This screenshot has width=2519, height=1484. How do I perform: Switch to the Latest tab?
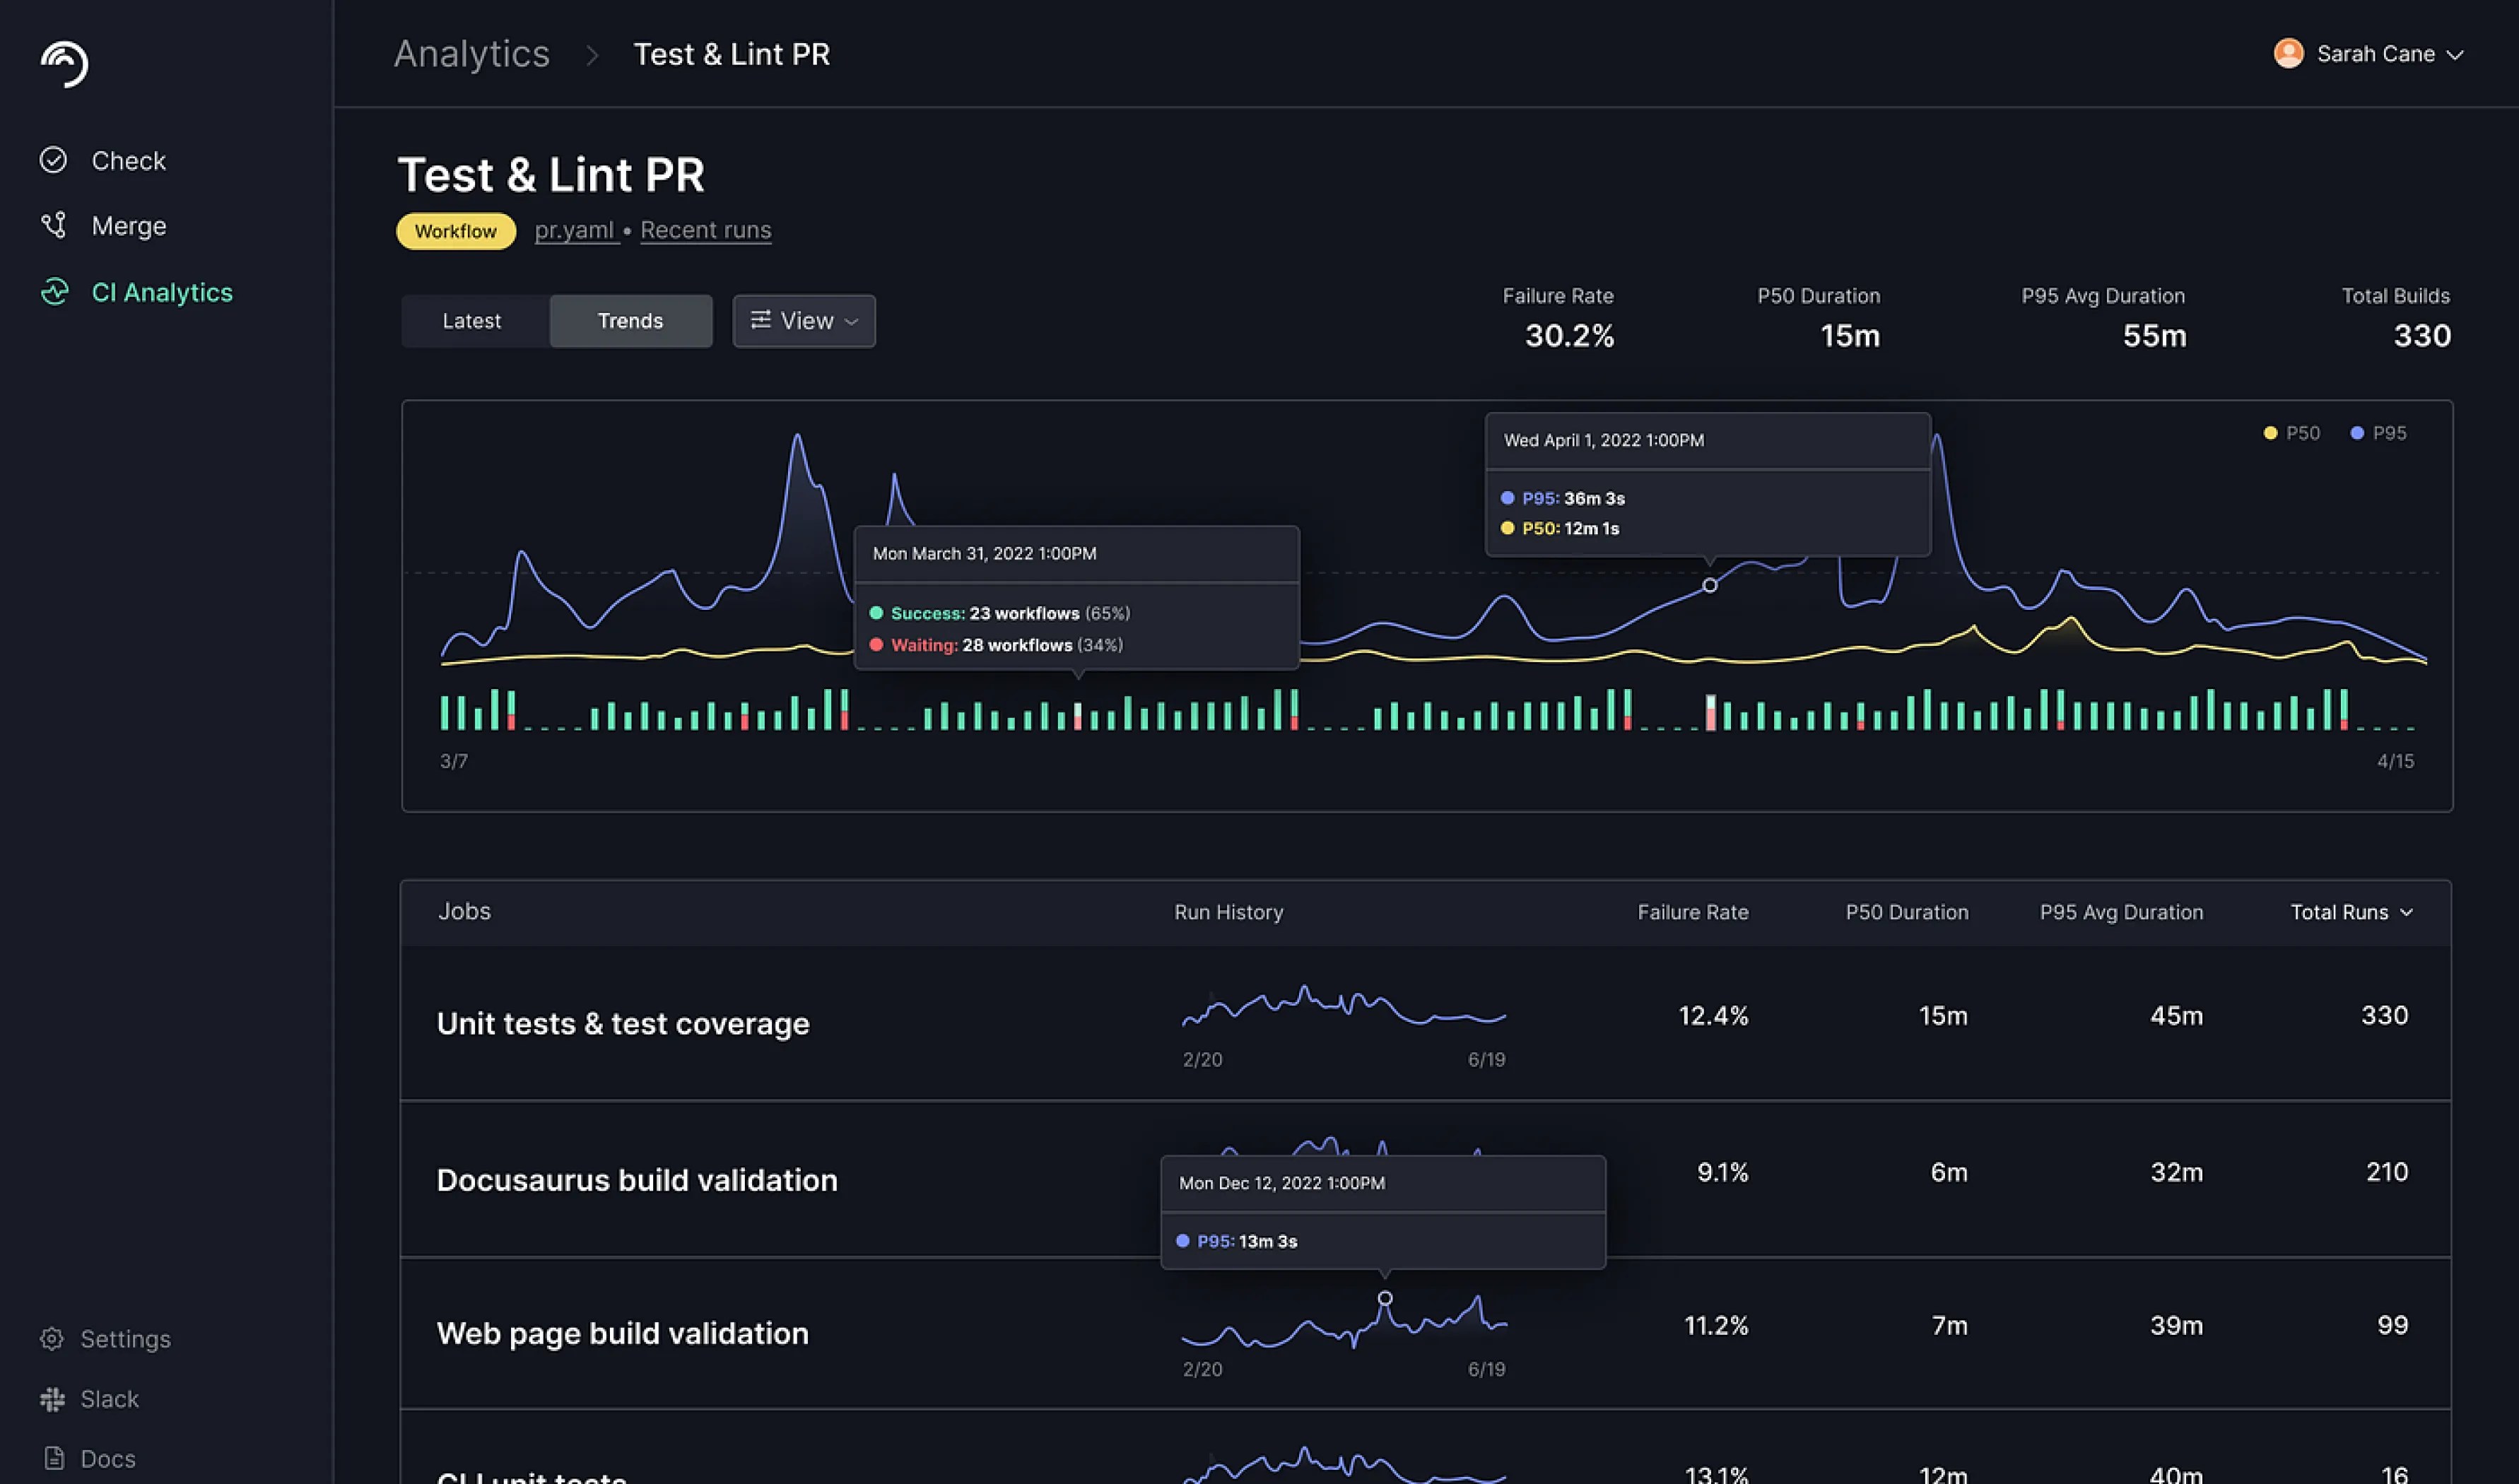[x=472, y=320]
